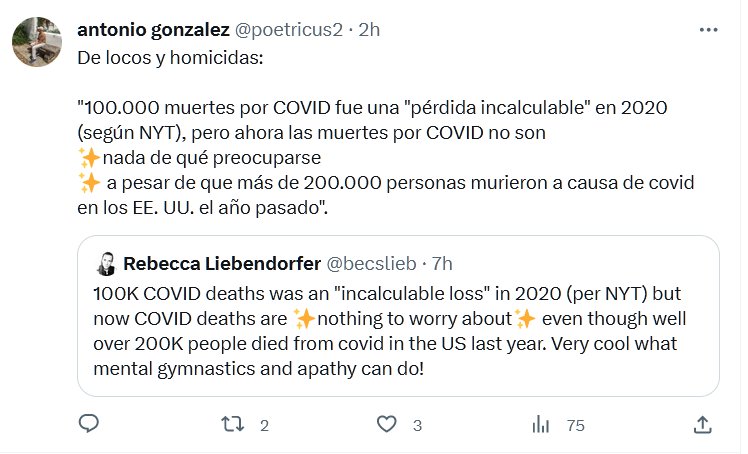748x454 pixels.
Task: Click the 7h quoted tweet timestamp
Action: (439, 264)
